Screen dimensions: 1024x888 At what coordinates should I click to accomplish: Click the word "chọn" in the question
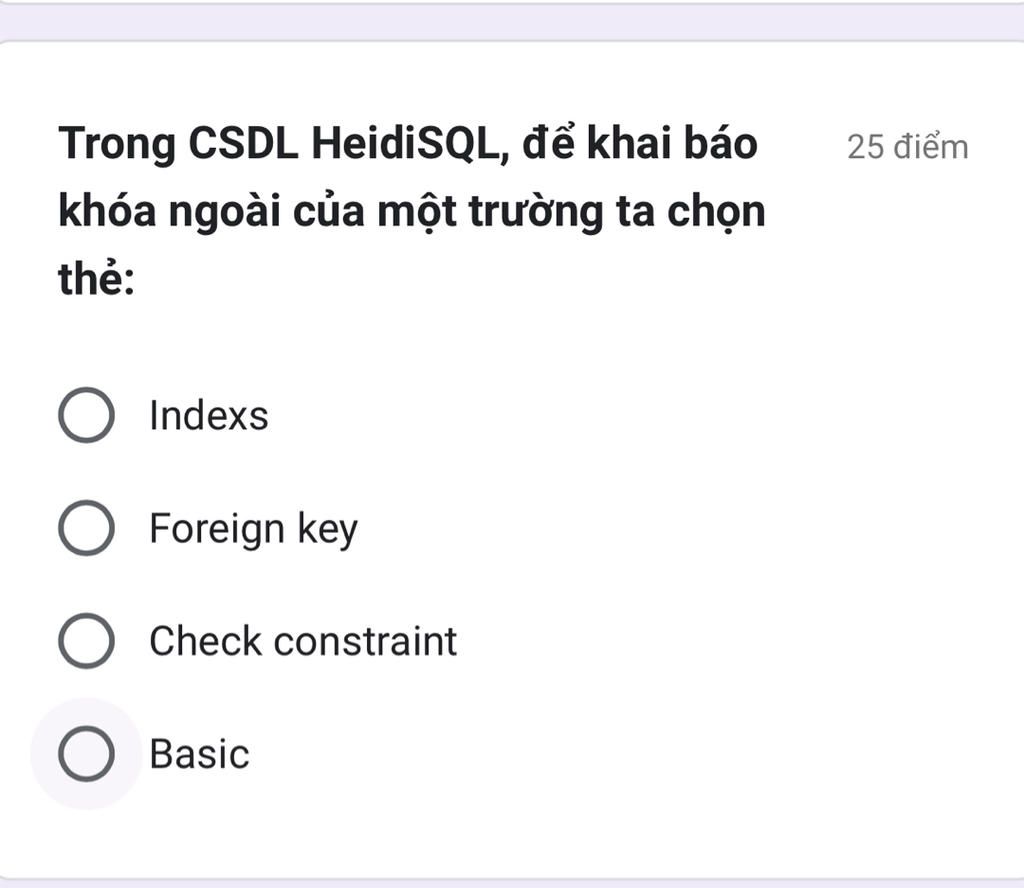(x=716, y=212)
